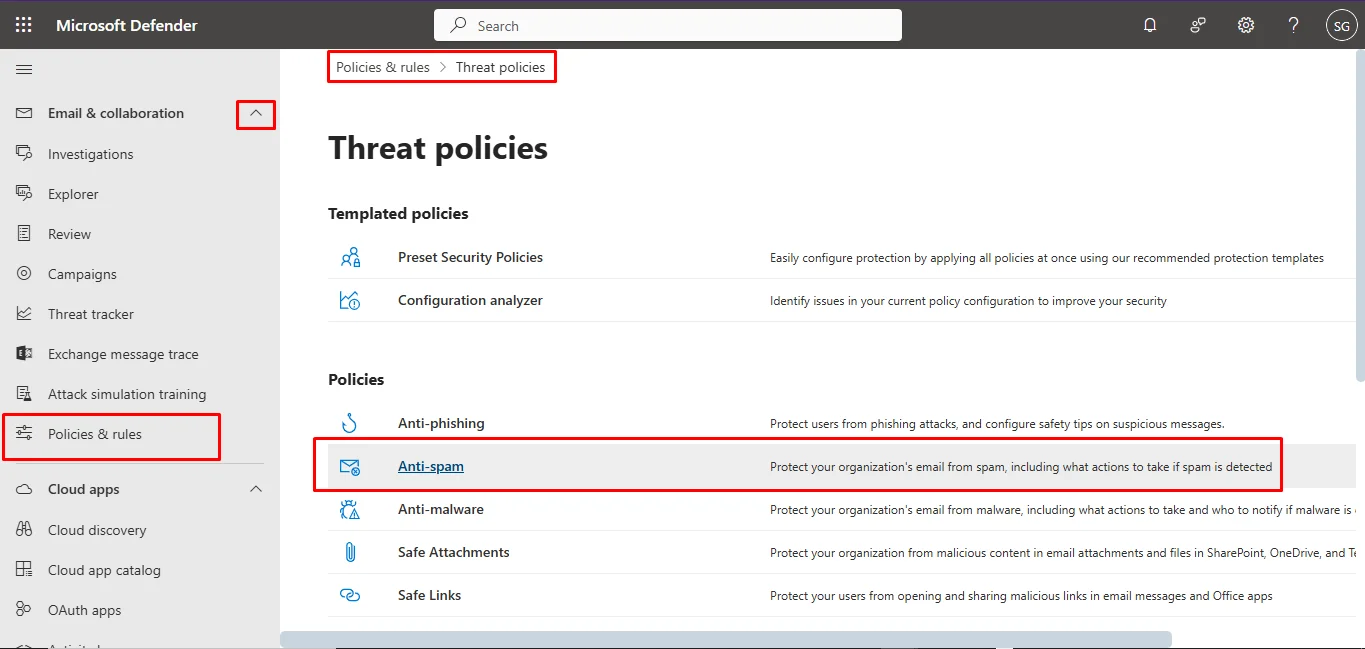Click the Explorer sidebar icon

[x=24, y=193]
